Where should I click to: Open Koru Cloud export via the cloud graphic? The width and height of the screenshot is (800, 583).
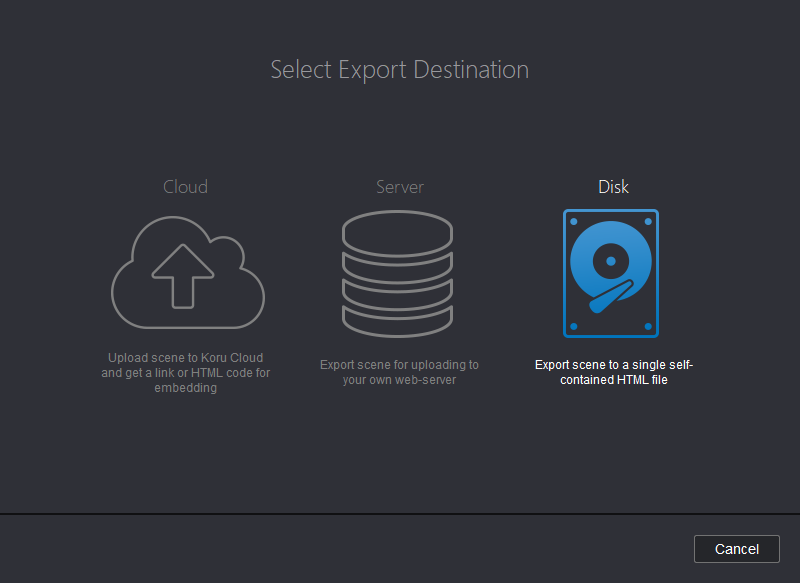coord(186,272)
